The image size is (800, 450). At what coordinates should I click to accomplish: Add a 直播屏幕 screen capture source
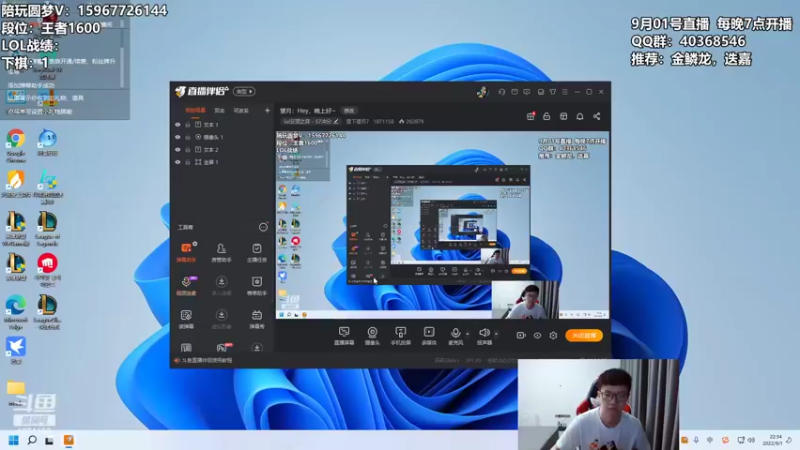click(344, 336)
